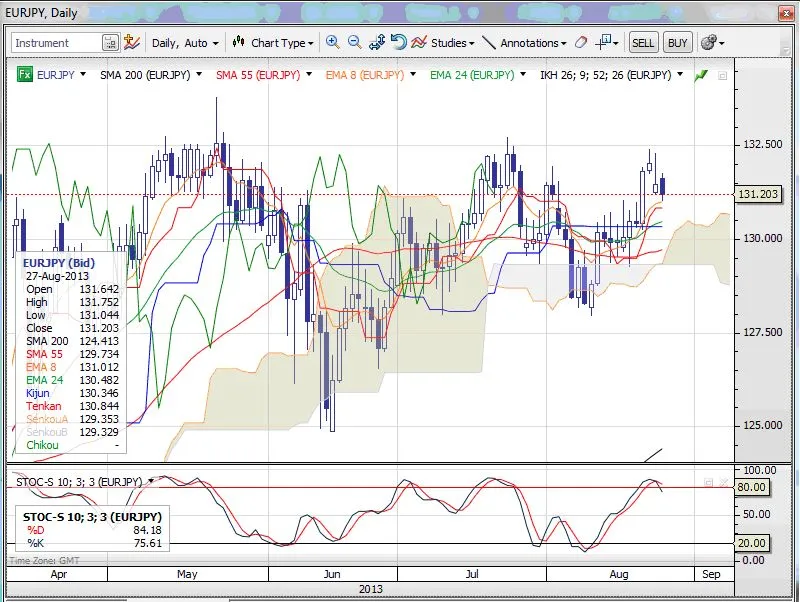The image size is (800, 602).
Task: Select the Zoom Out magnifier tool
Action: click(353, 43)
